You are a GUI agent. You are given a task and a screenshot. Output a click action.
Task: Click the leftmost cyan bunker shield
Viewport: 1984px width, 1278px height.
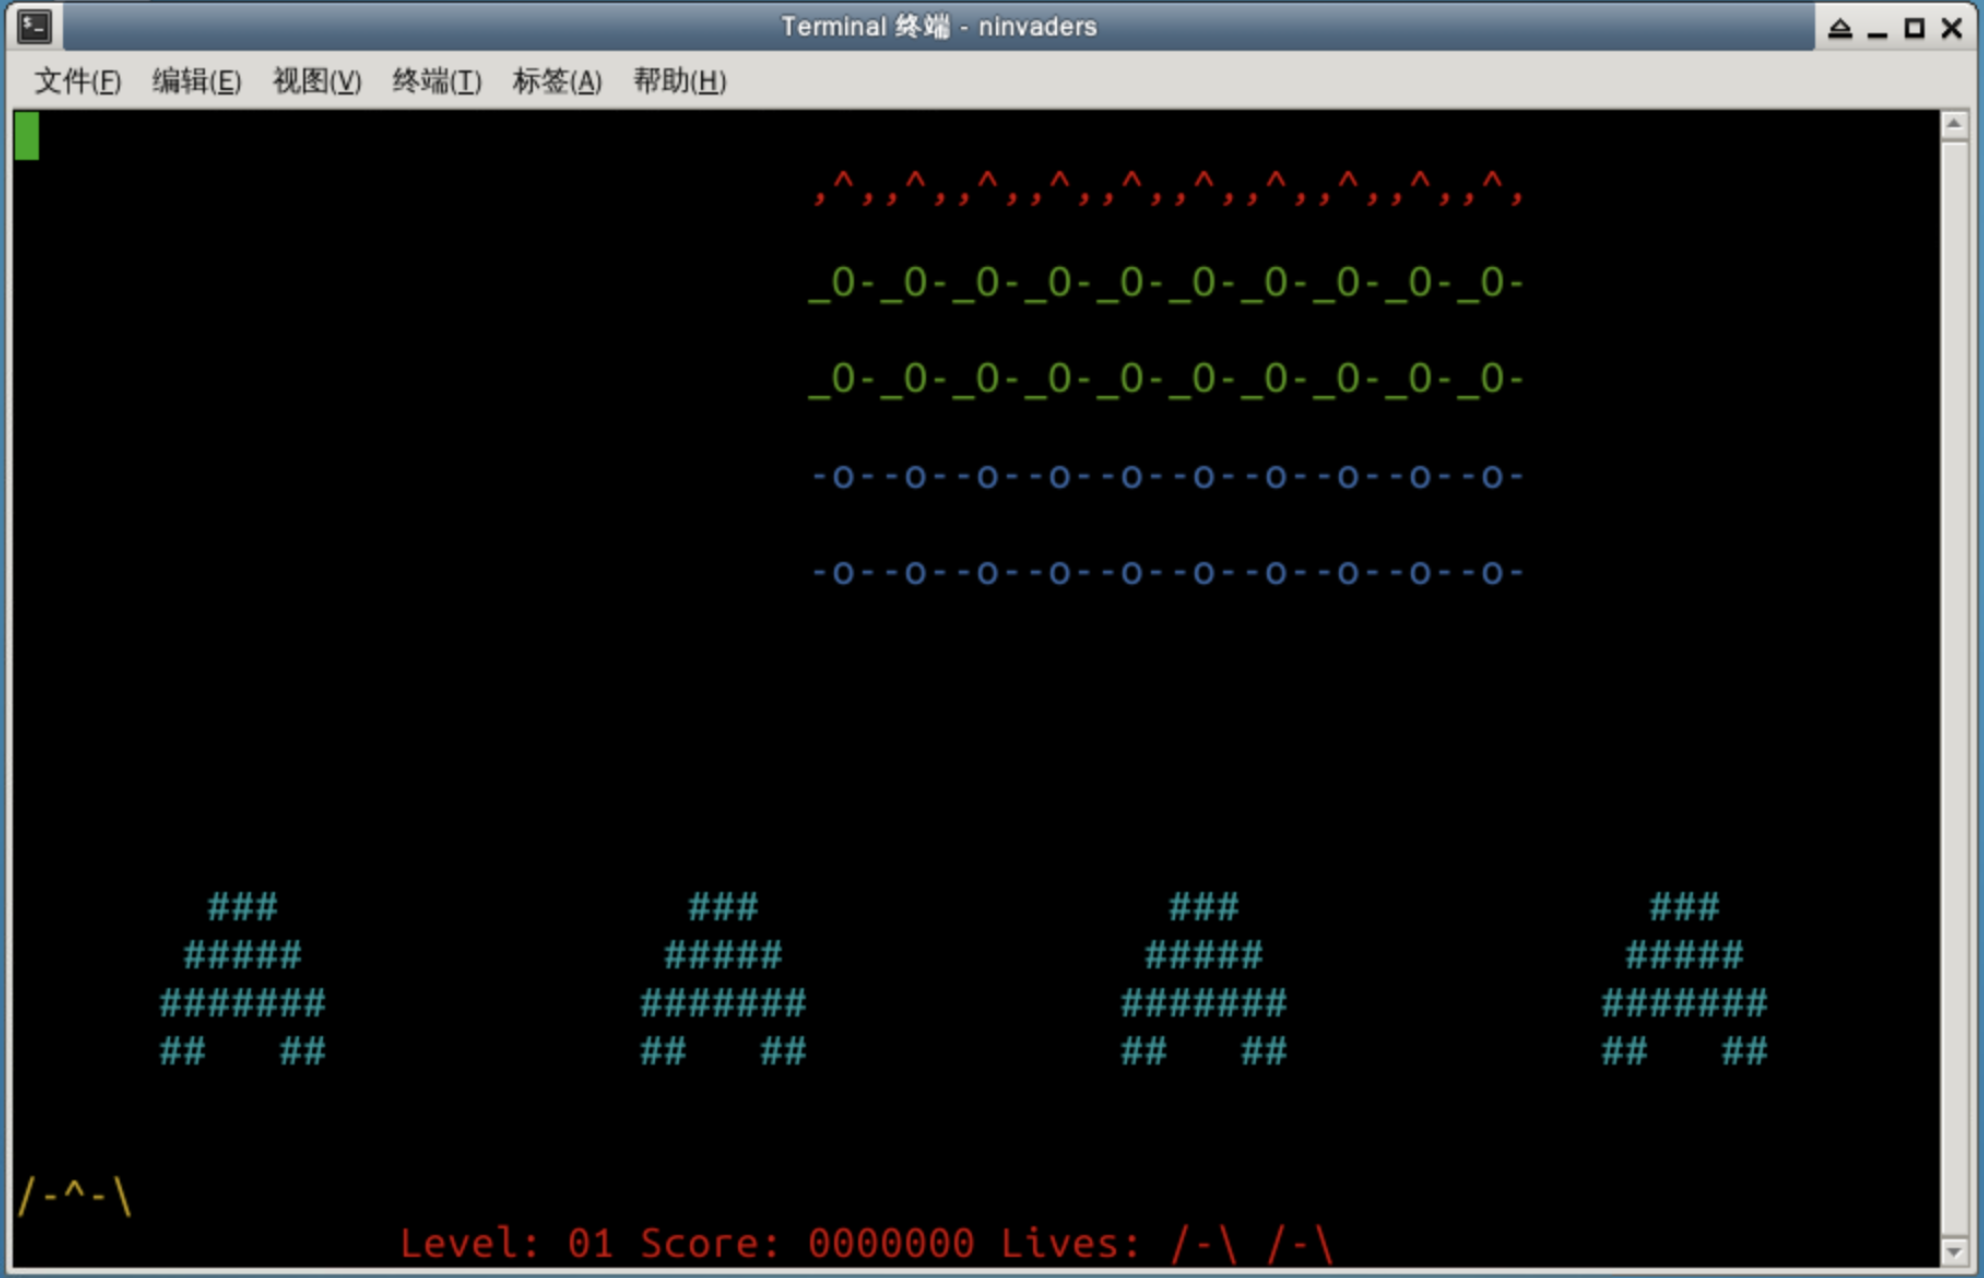[243, 980]
